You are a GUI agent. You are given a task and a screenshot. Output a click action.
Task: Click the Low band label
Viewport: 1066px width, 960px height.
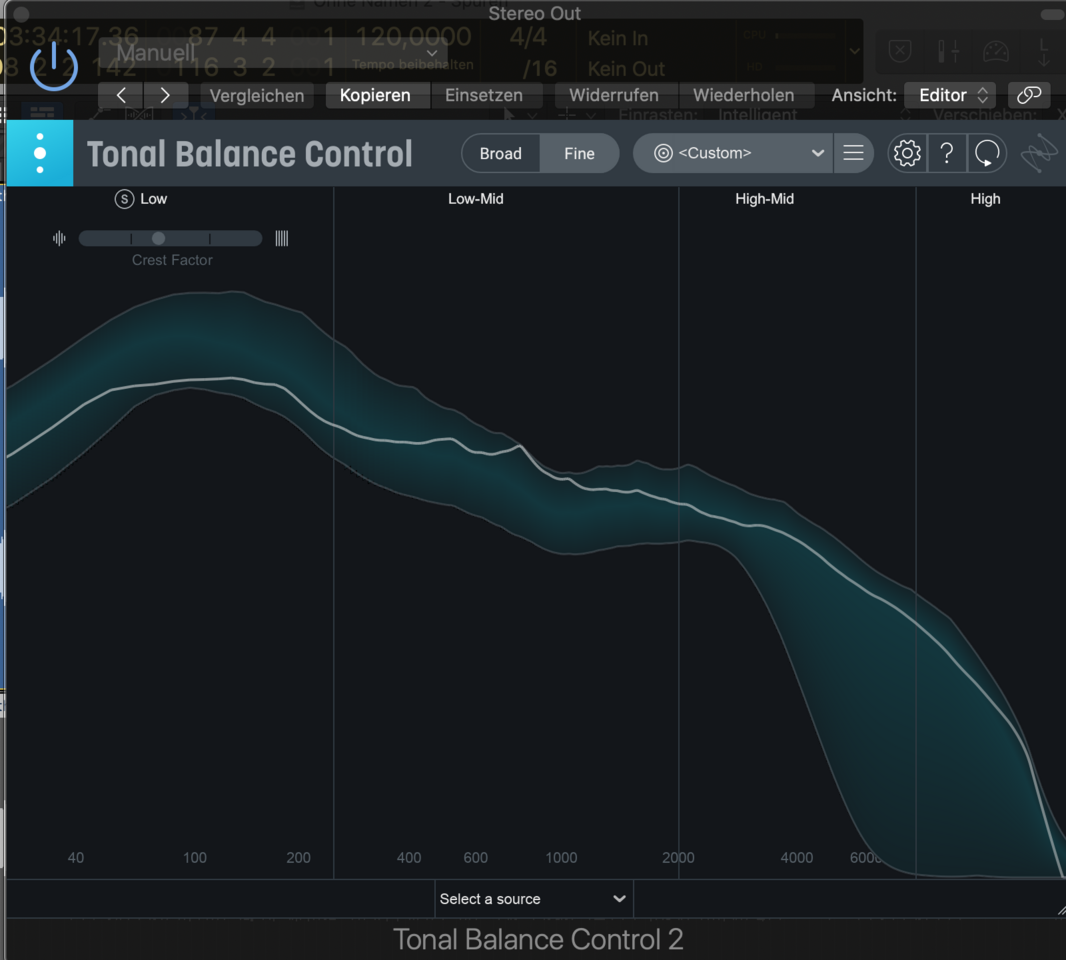click(154, 199)
